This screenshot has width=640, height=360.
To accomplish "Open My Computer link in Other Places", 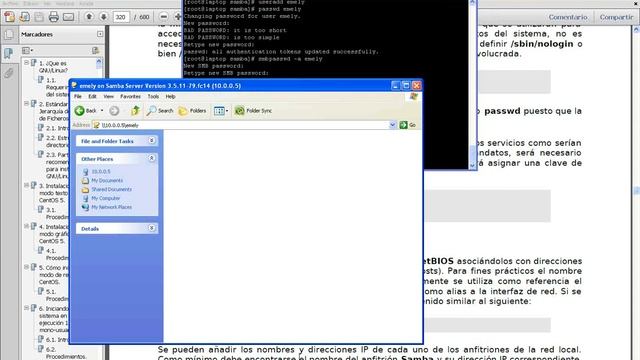I will coord(106,198).
